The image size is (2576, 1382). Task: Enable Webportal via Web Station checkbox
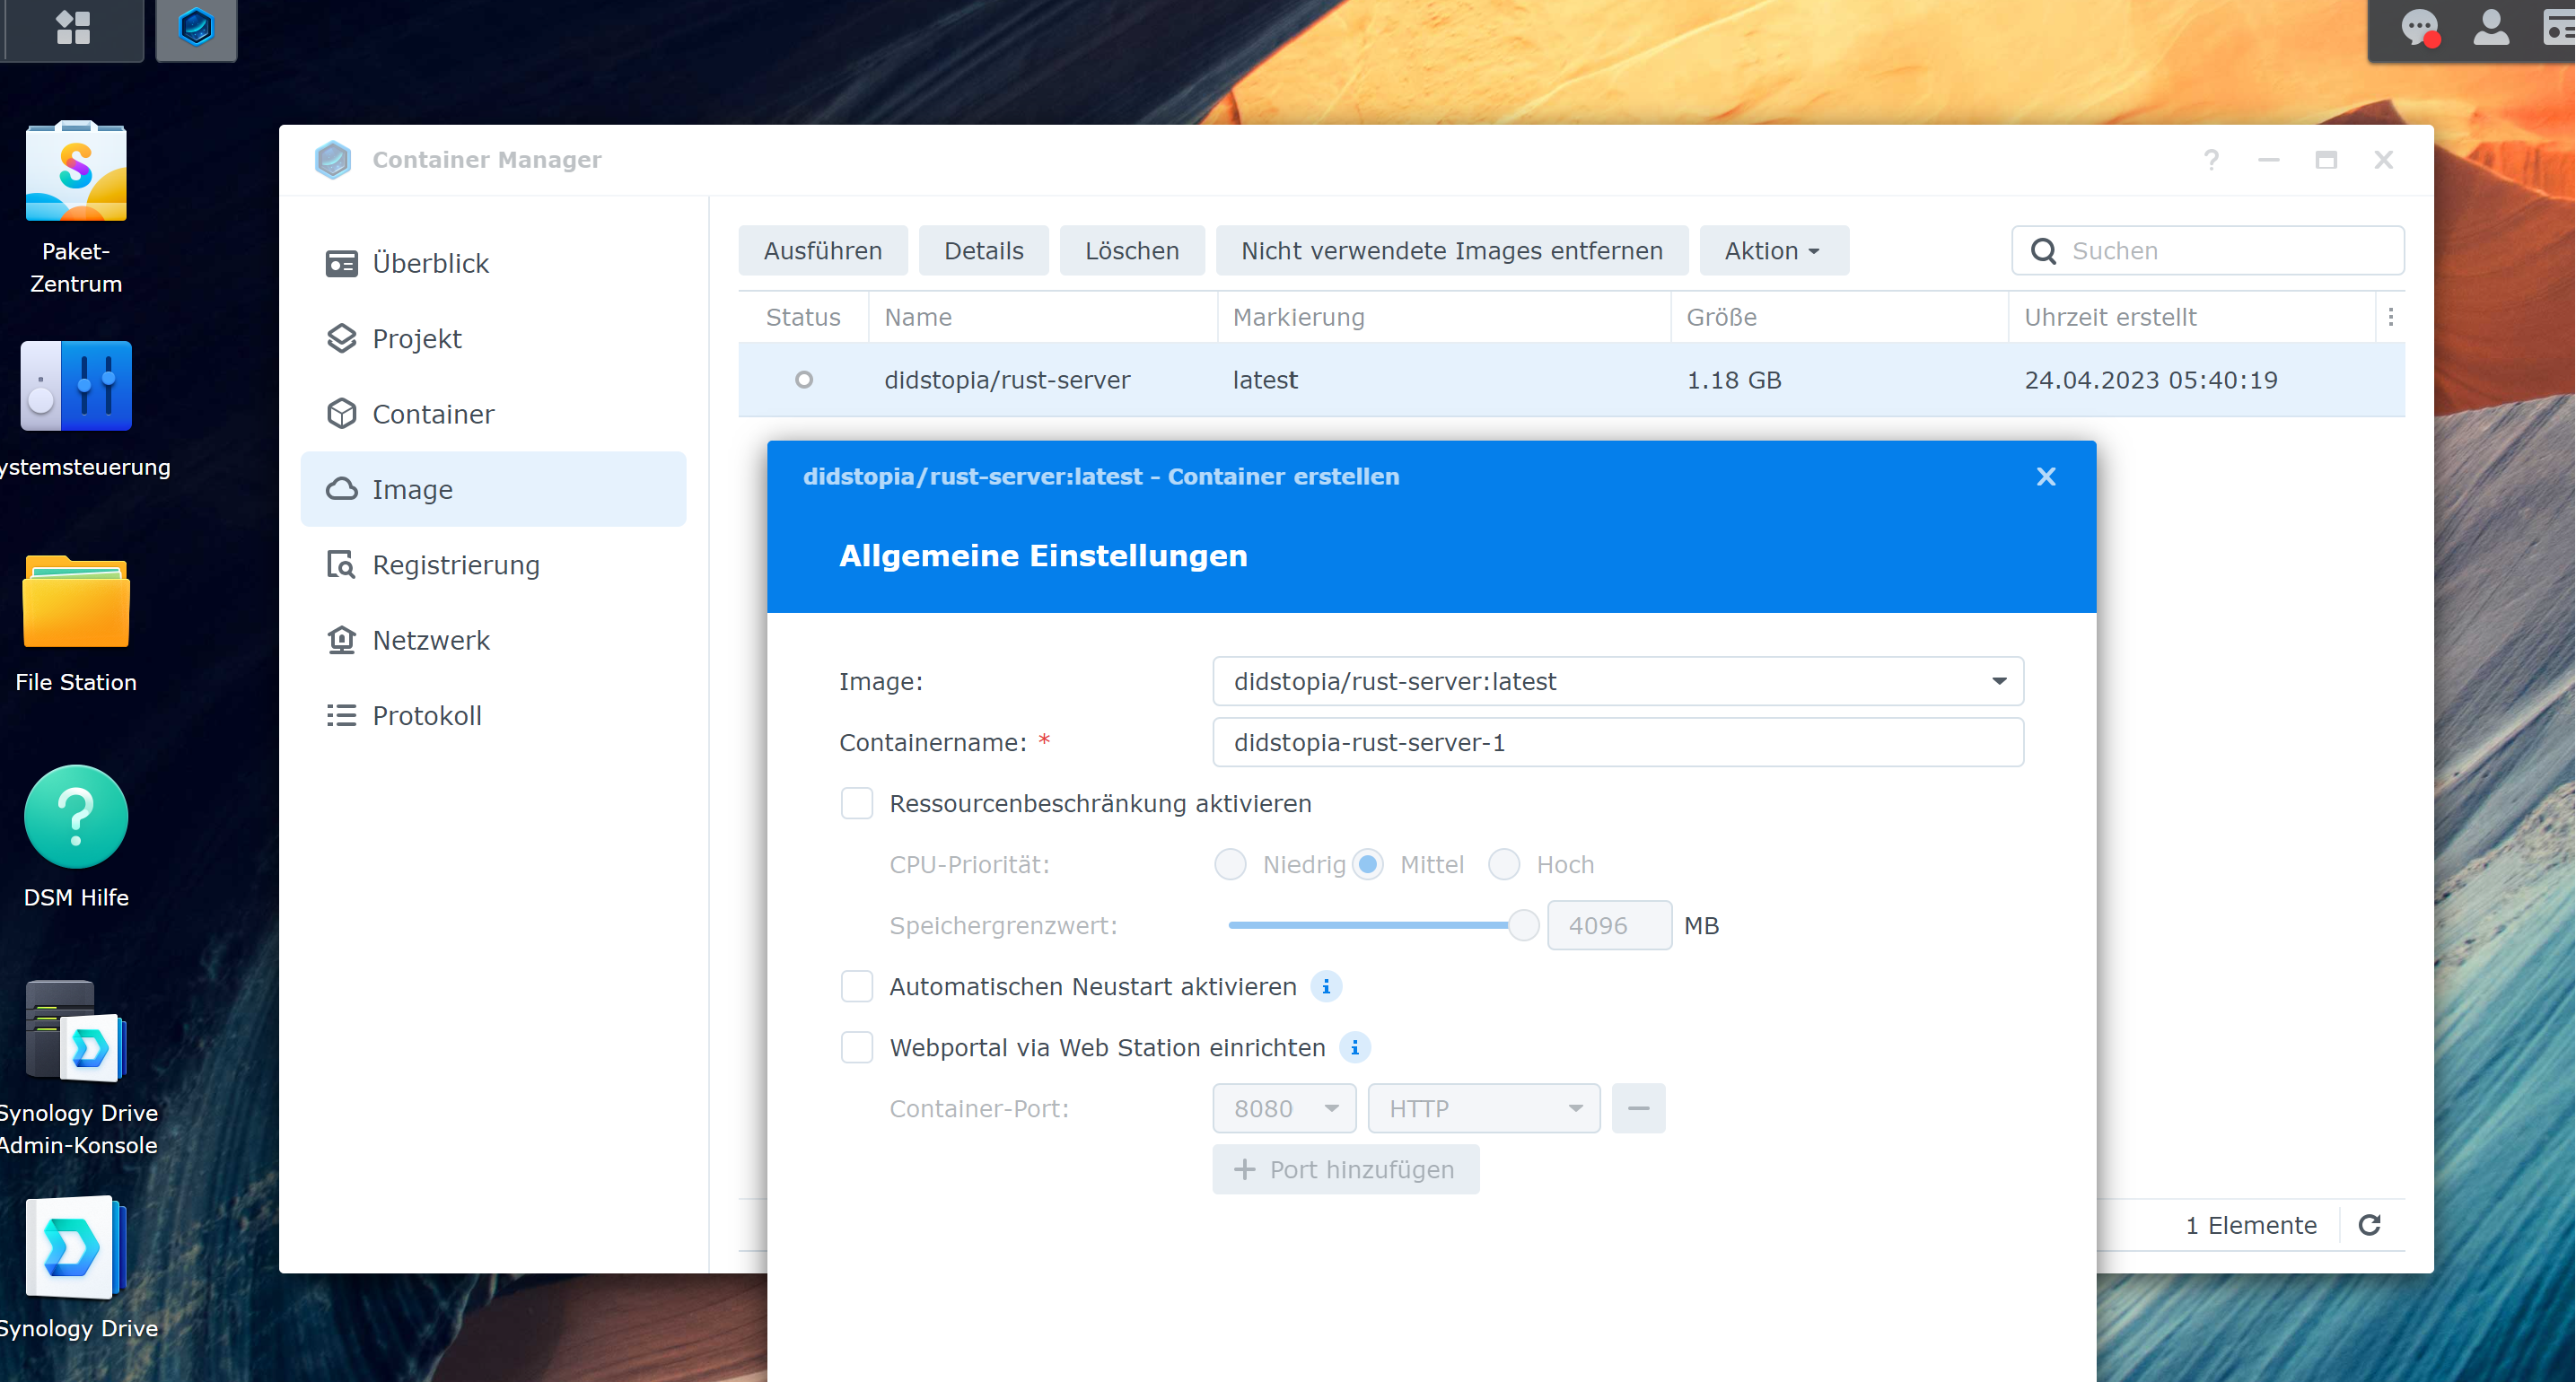(857, 1048)
